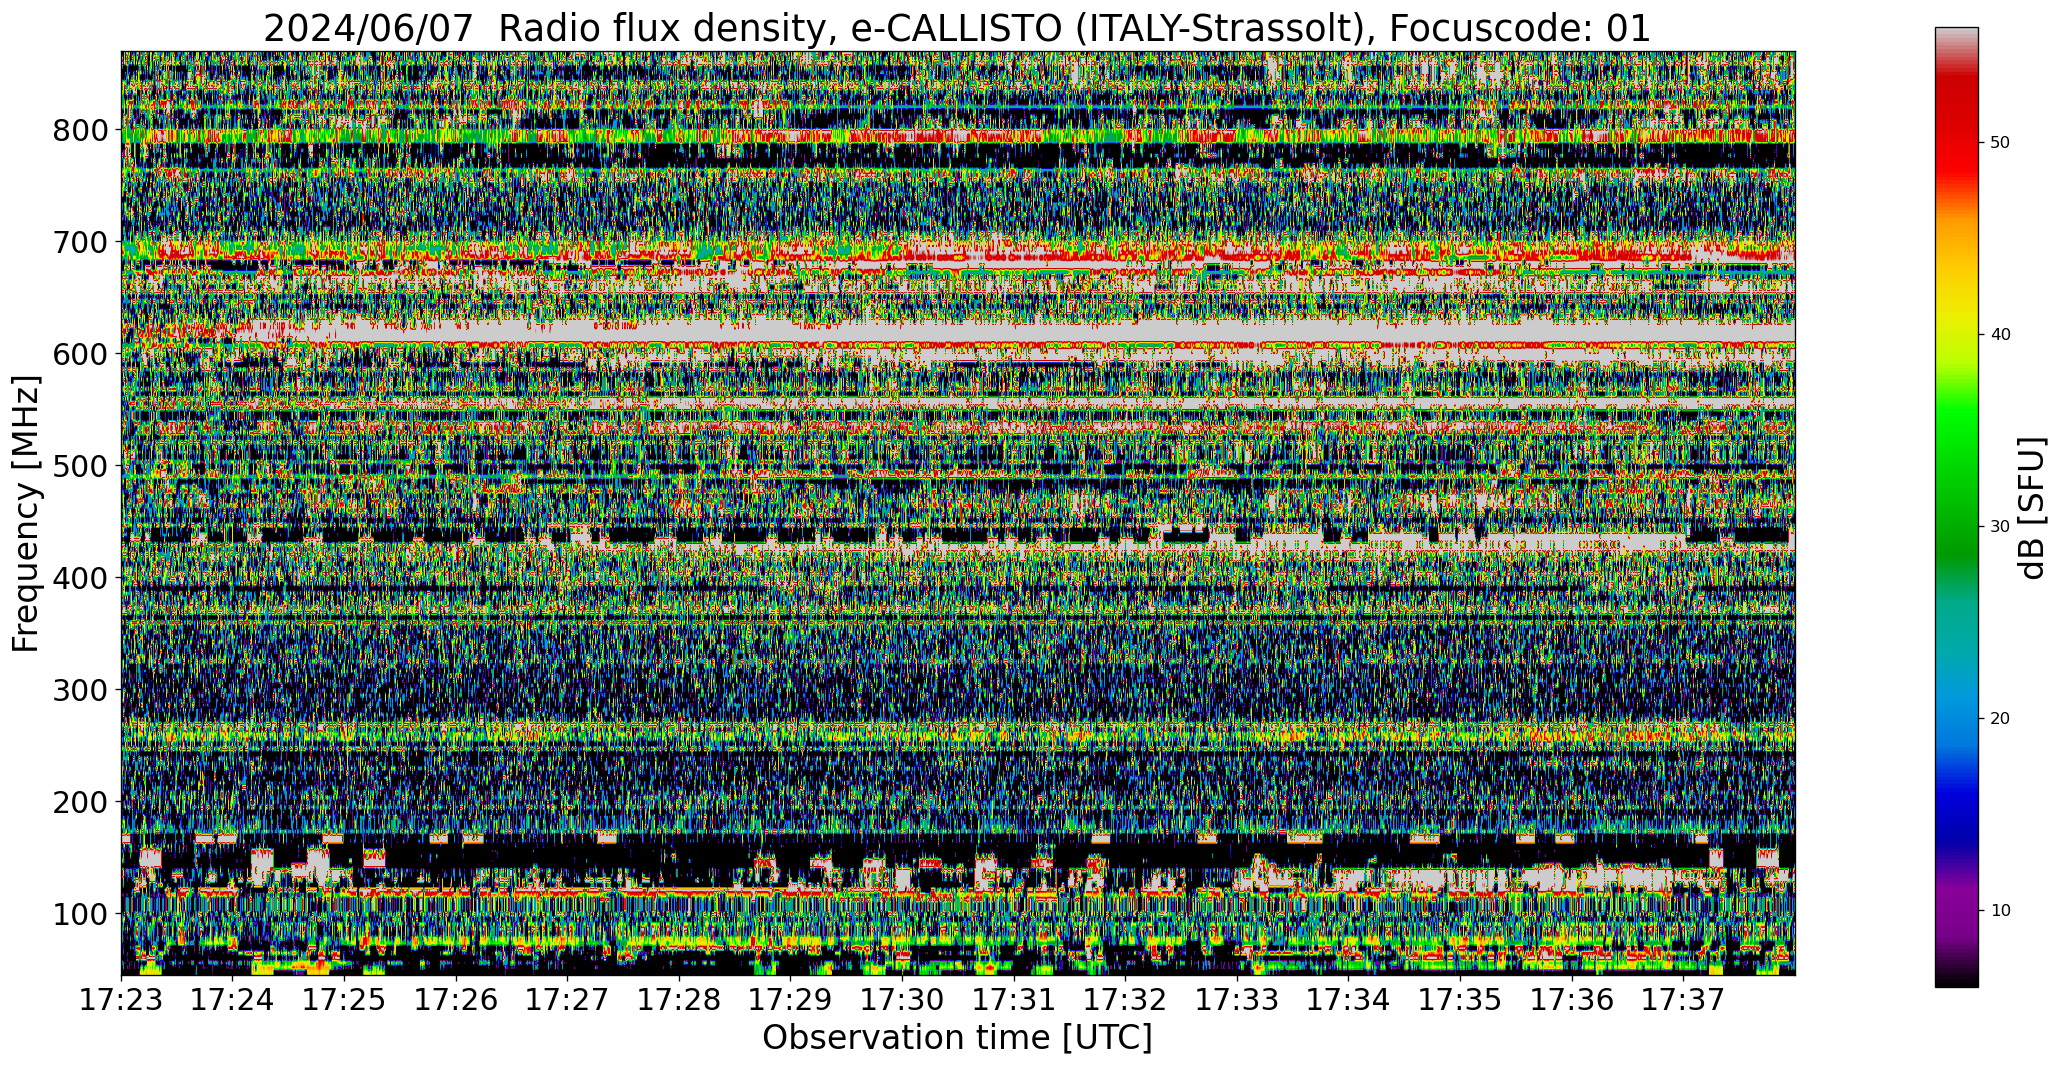
Task: Select the 100 frequency tick label
Action: (82, 914)
